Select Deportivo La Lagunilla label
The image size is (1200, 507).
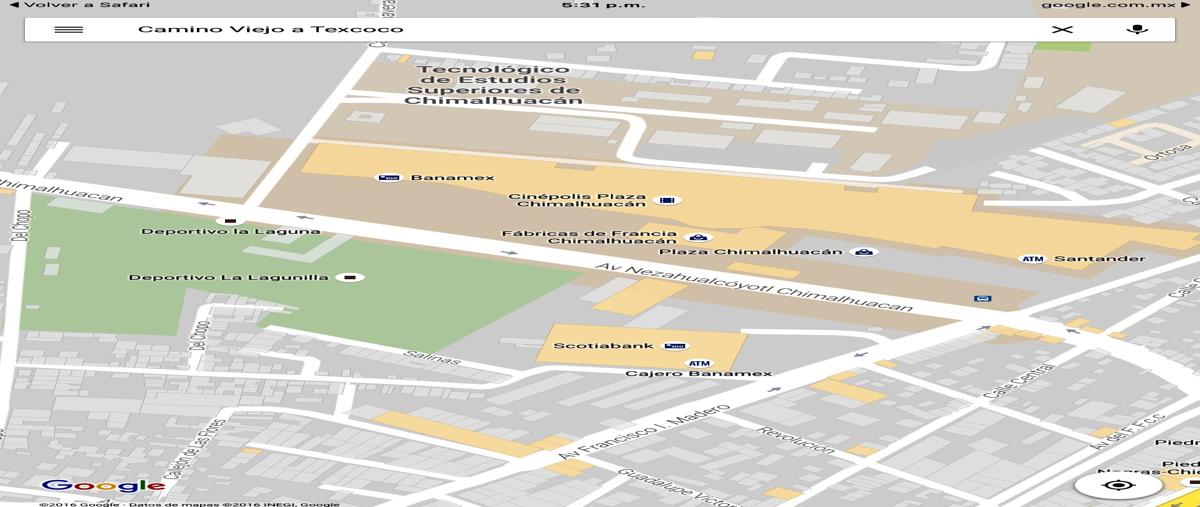point(229,277)
